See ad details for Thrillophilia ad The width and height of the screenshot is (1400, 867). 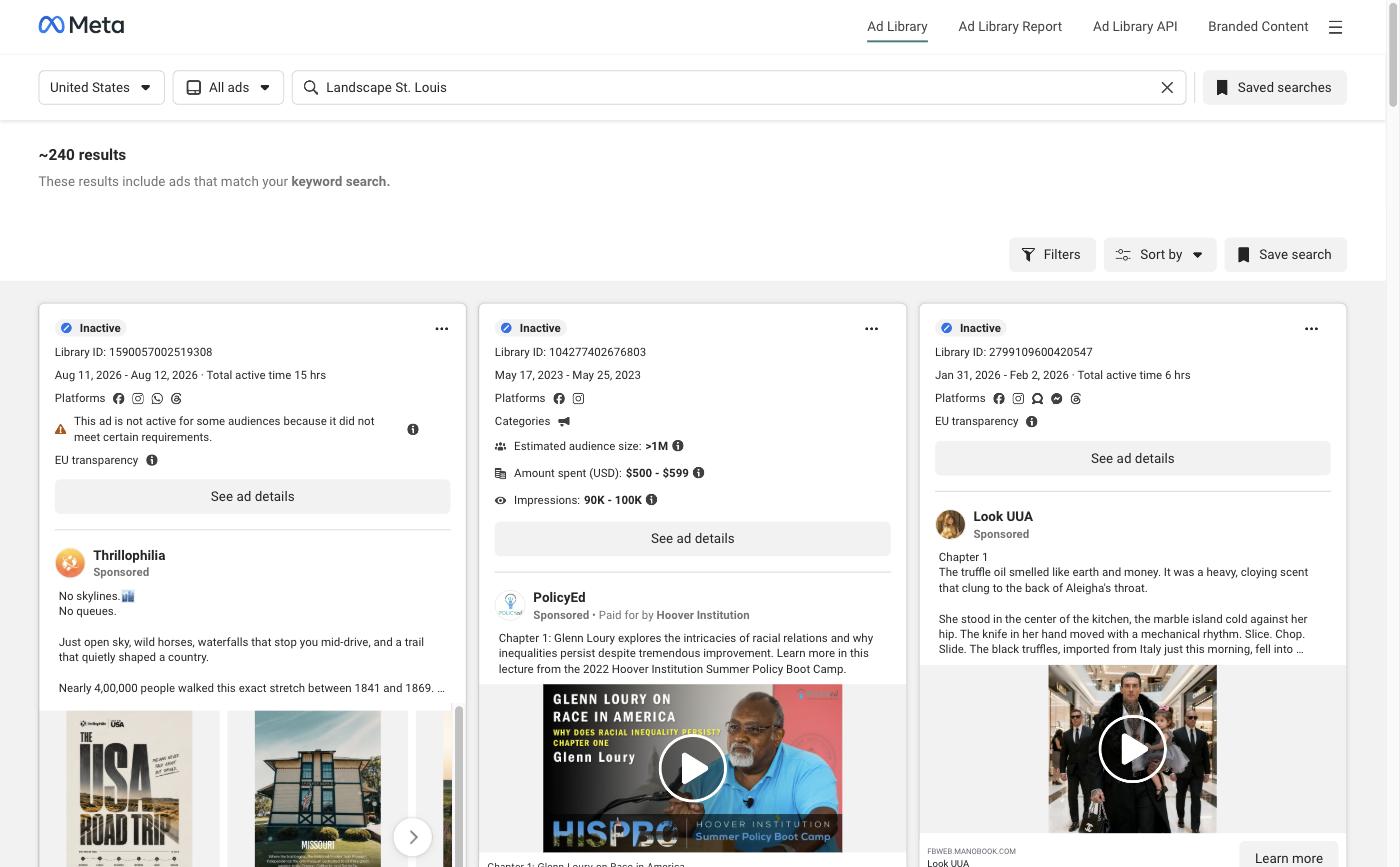252,497
